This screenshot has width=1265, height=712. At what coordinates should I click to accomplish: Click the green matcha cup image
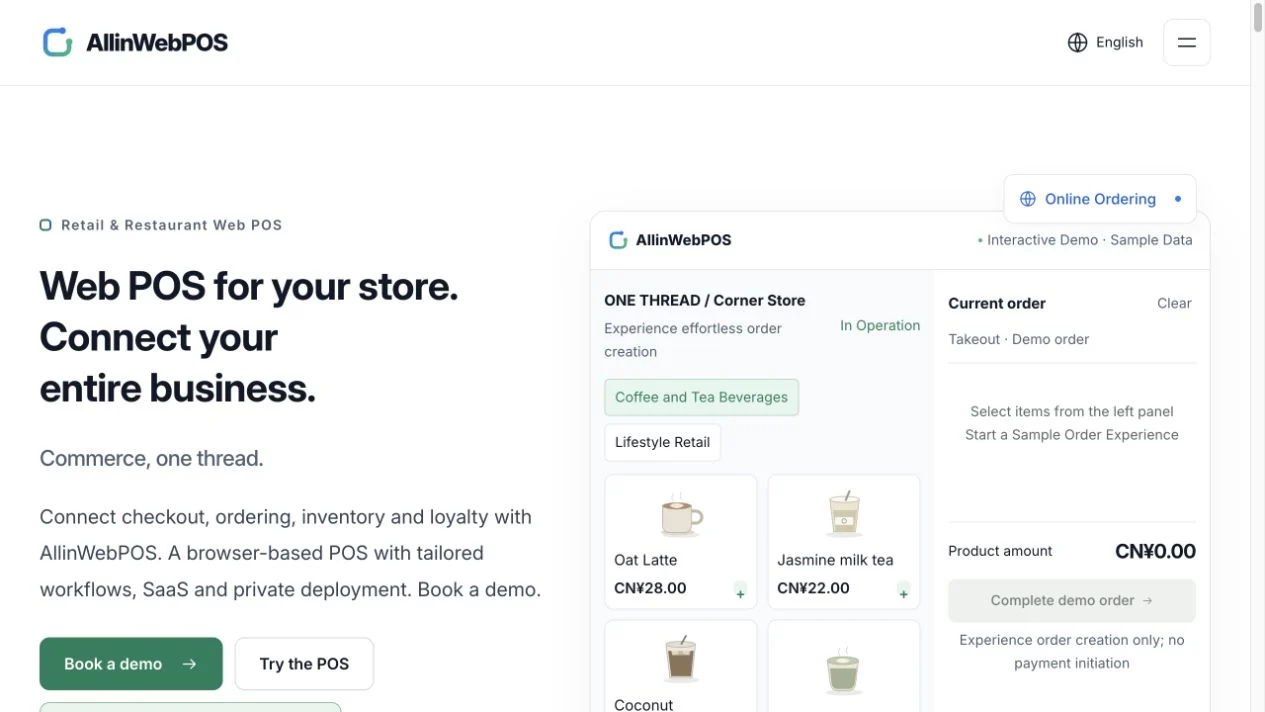[x=843, y=671]
